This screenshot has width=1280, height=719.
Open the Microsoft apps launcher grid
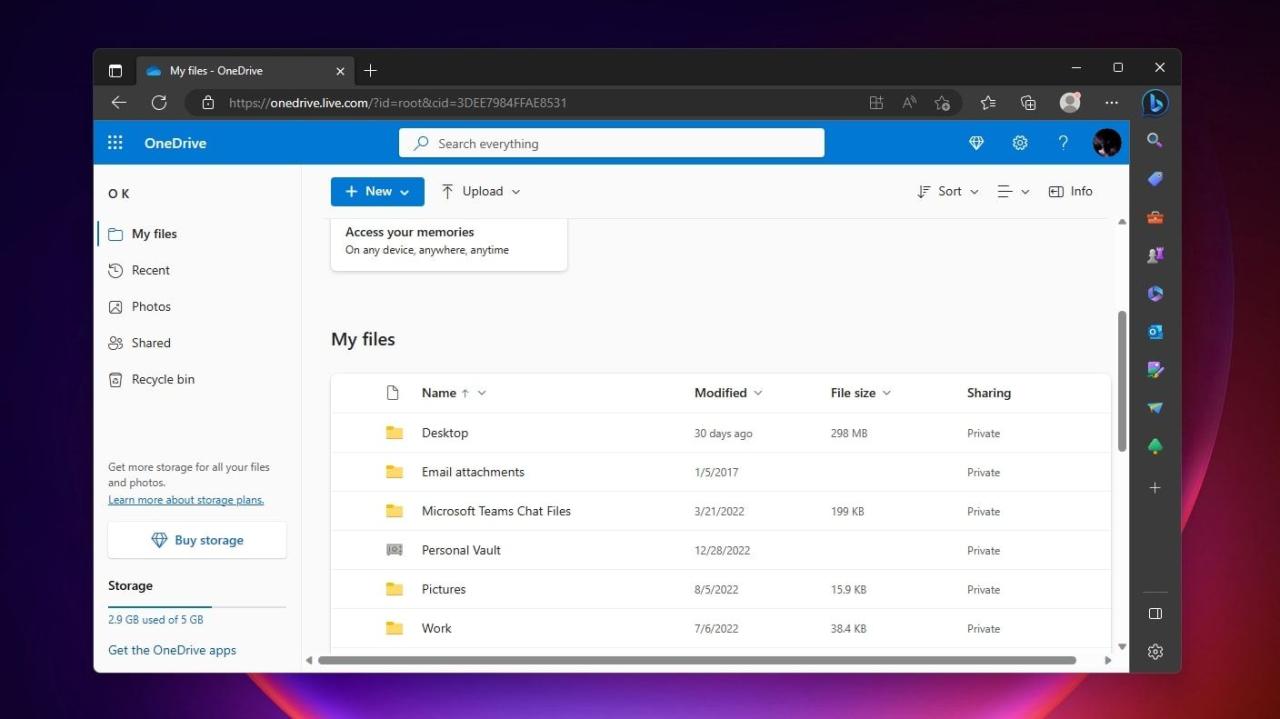pyautogui.click(x=115, y=143)
